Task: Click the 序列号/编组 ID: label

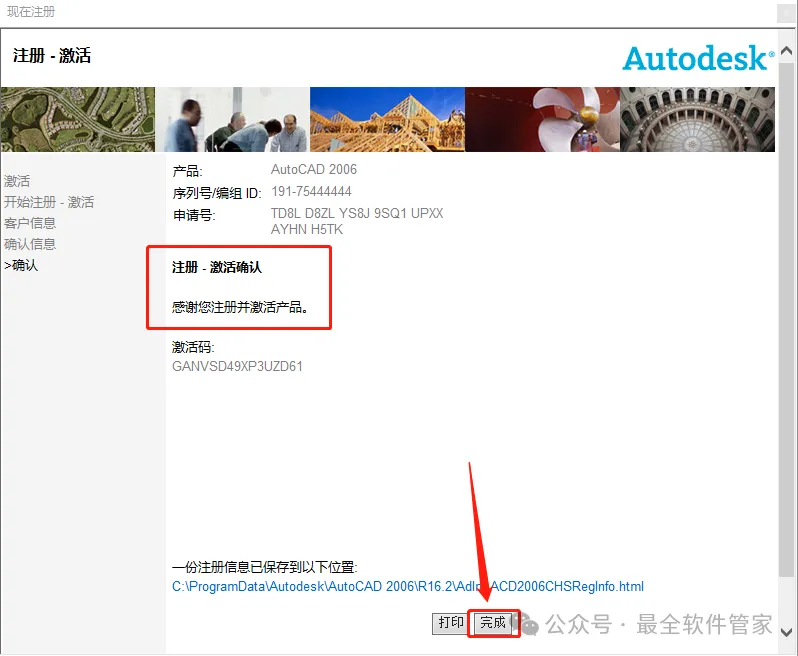Action: [x=217, y=193]
